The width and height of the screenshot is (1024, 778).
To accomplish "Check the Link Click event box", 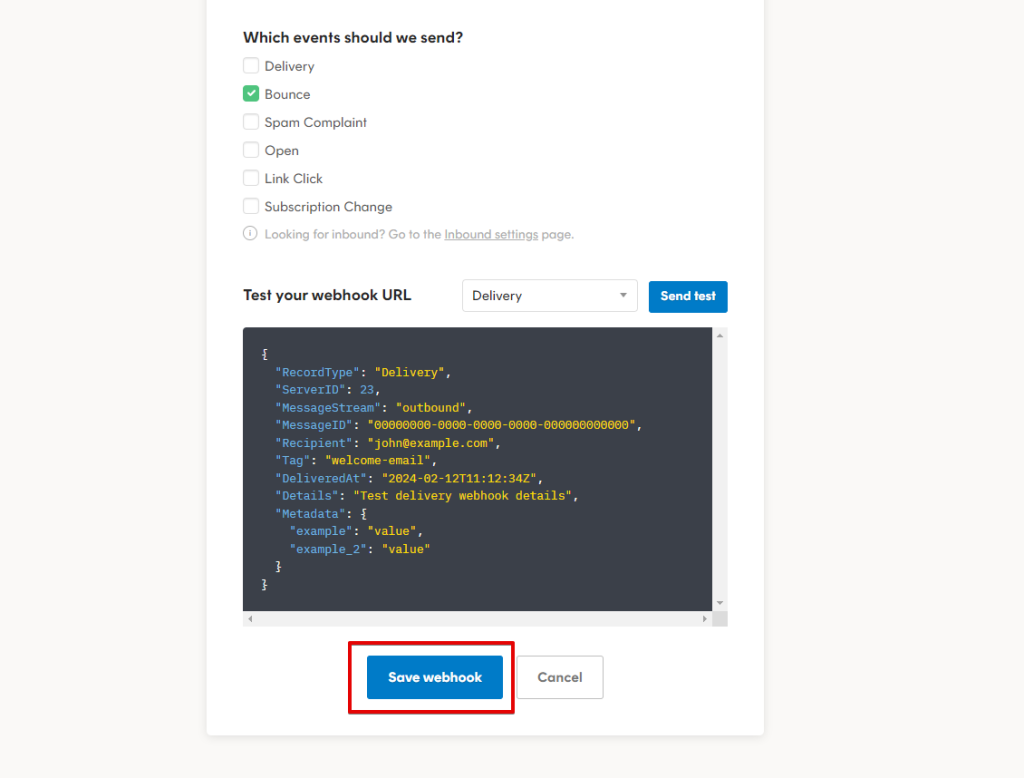I will click(x=251, y=178).
